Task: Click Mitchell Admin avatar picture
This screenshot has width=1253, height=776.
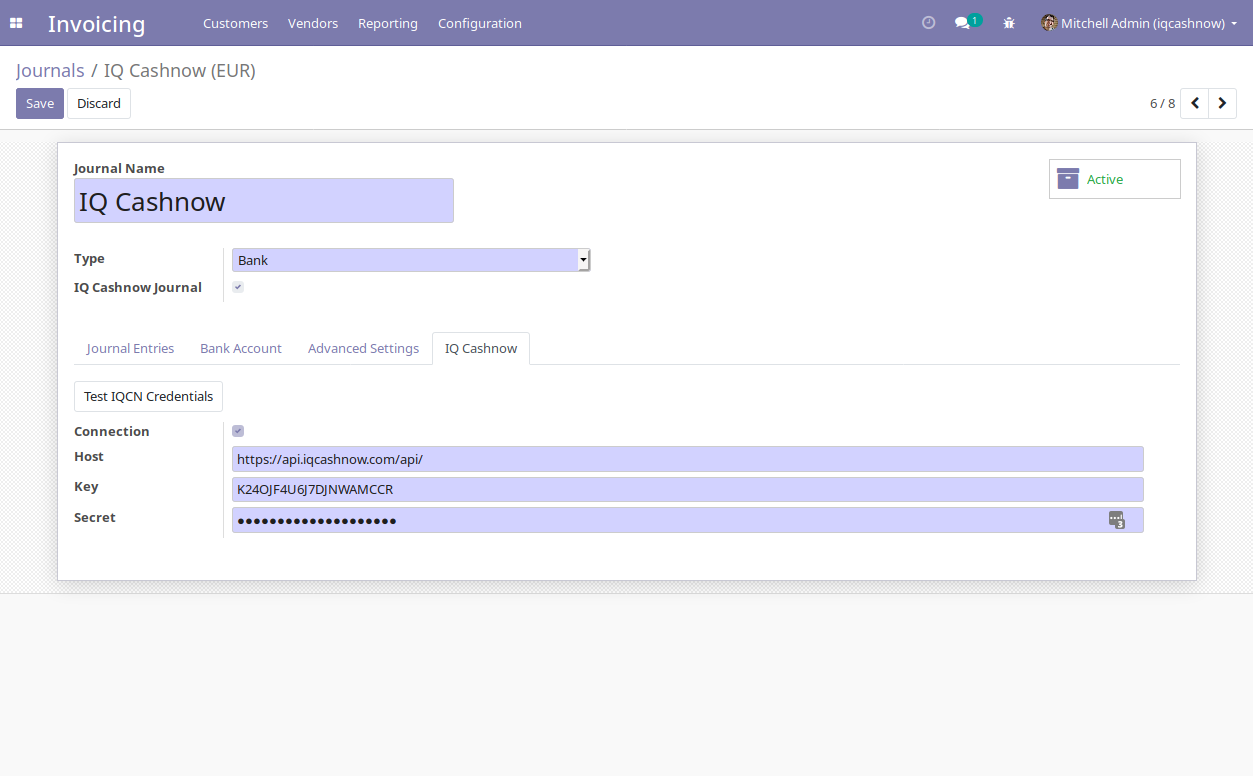Action: (x=1049, y=23)
